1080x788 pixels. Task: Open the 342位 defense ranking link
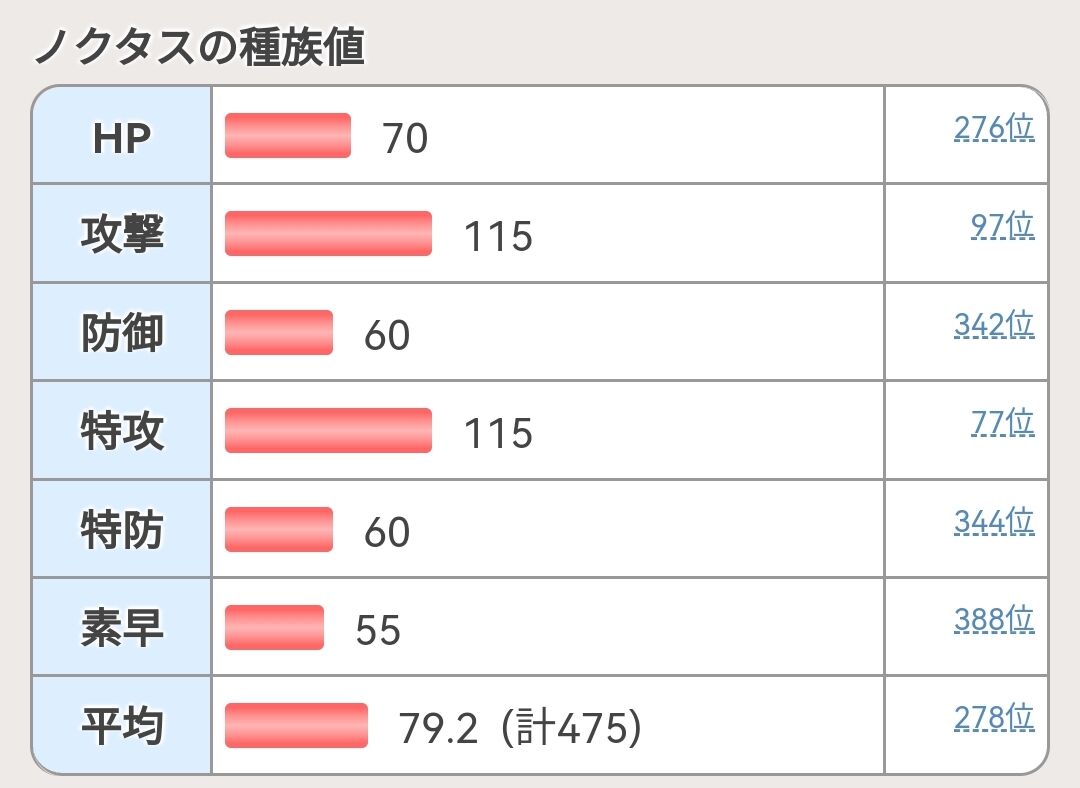pyautogui.click(x=994, y=324)
